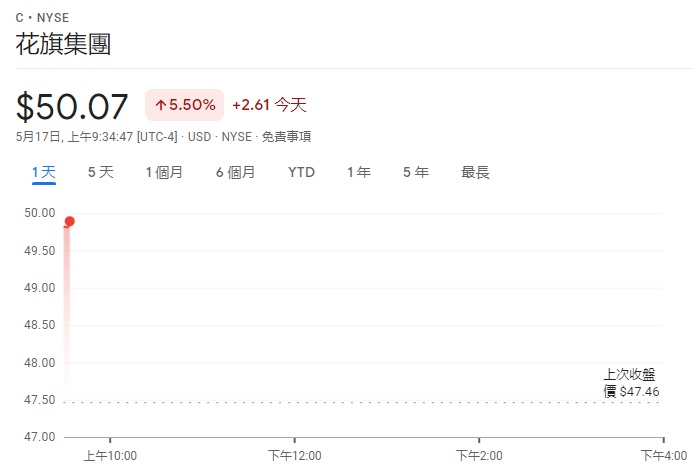Click the 上午10:00 axis label

click(110, 456)
